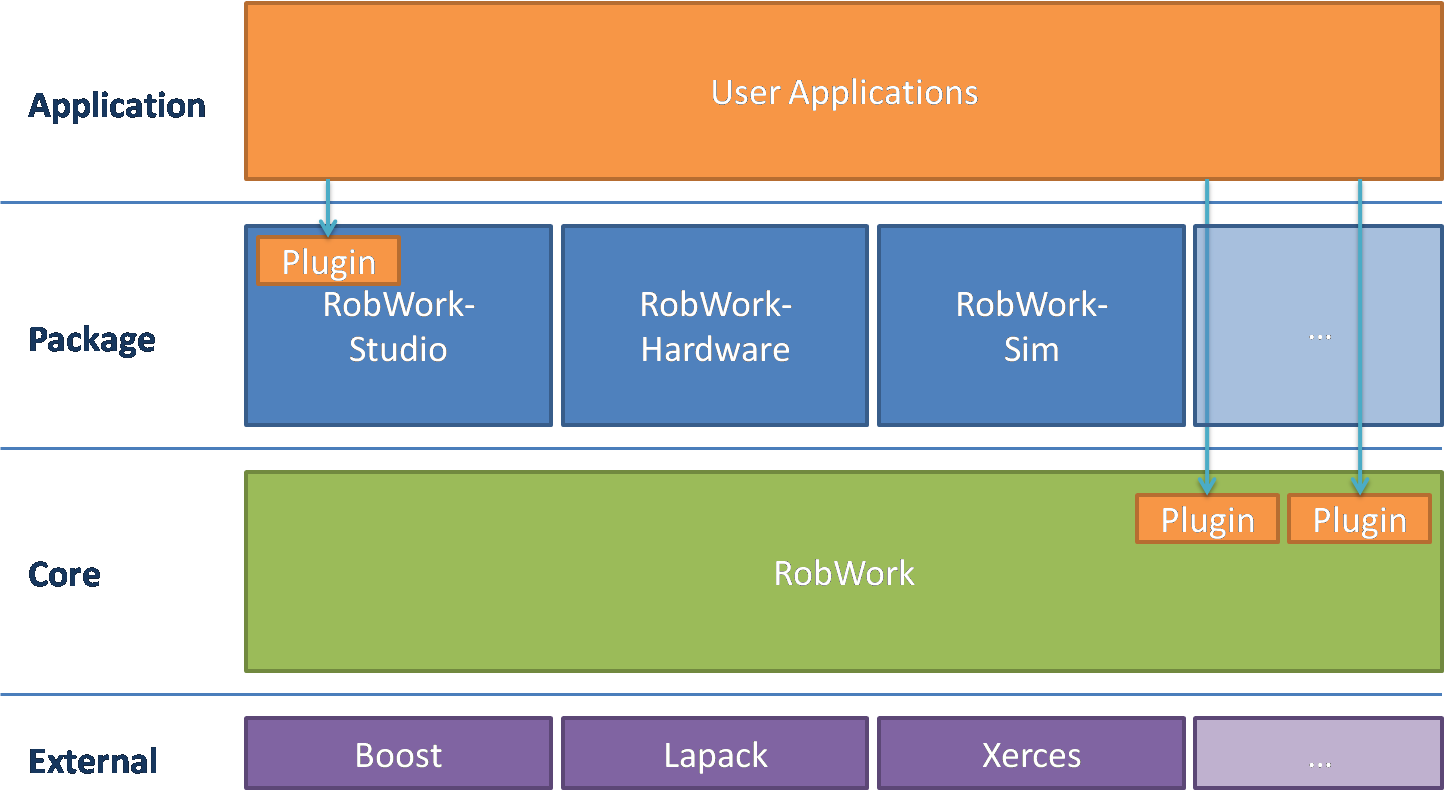Click the External layer label
This screenshot has width=1445, height=791.
tap(93, 761)
